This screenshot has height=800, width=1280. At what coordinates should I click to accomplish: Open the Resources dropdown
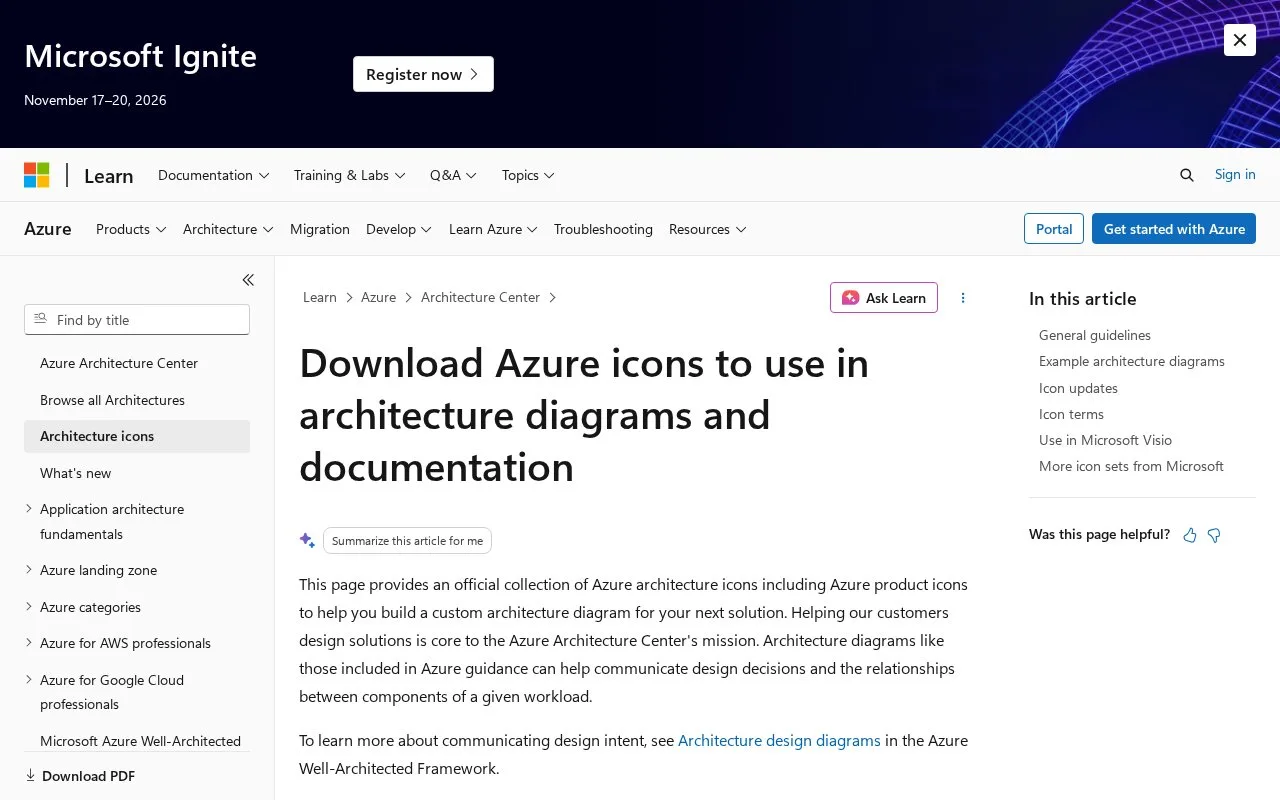tap(708, 229)
